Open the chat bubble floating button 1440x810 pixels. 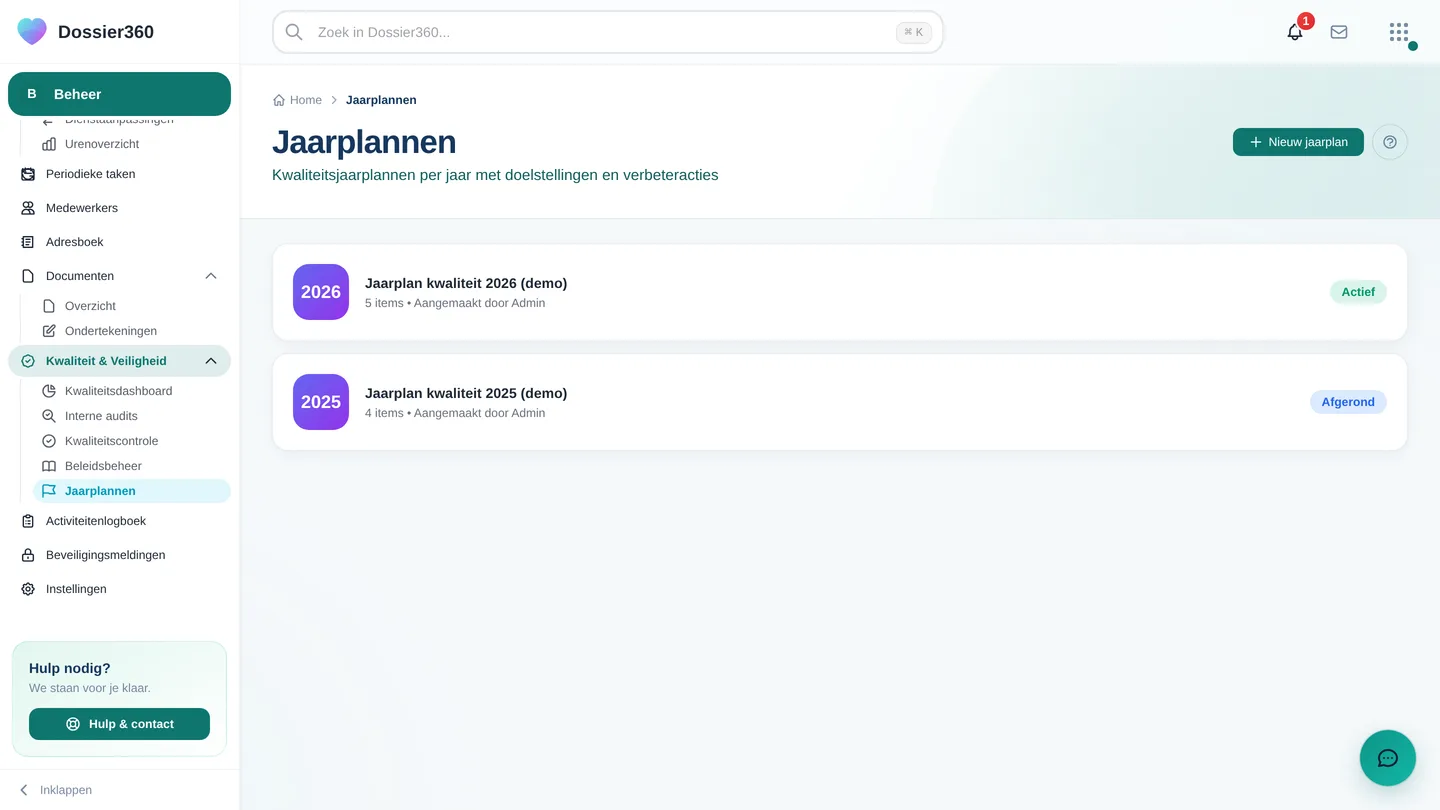[1388, 758]
